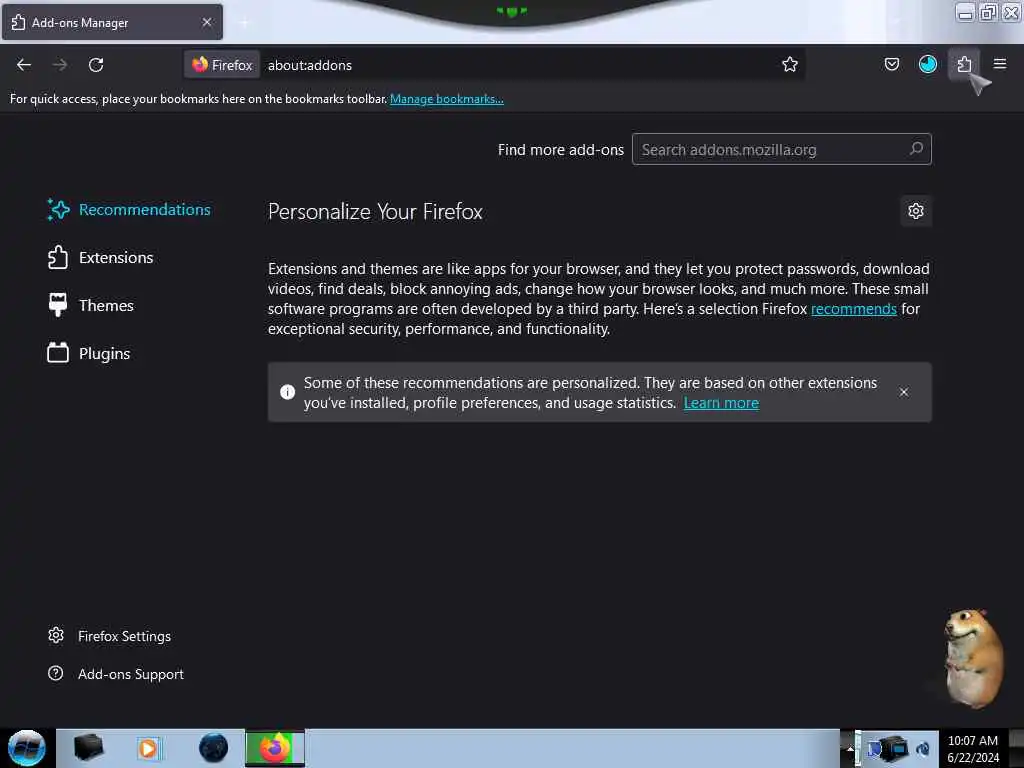Click the Windows Start button
1024x768 pixels.
26,748
